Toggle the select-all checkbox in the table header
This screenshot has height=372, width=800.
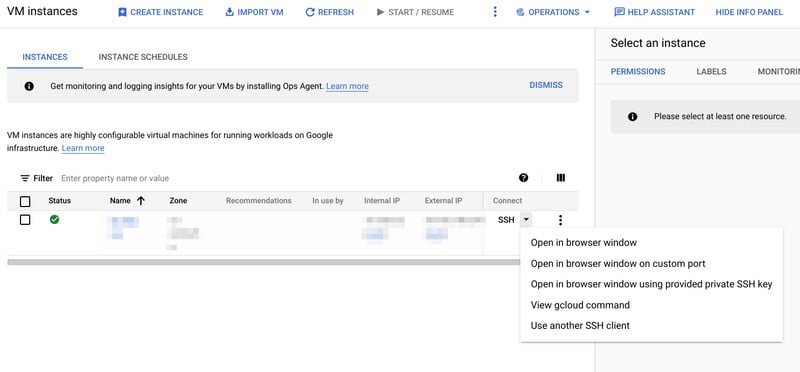[x=25, y=202]
